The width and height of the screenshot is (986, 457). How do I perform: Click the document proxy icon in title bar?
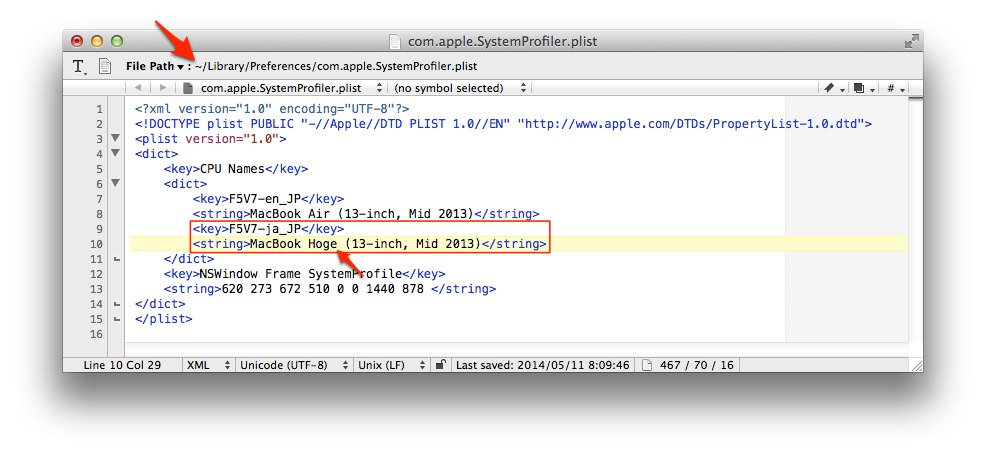coord(395,41)
